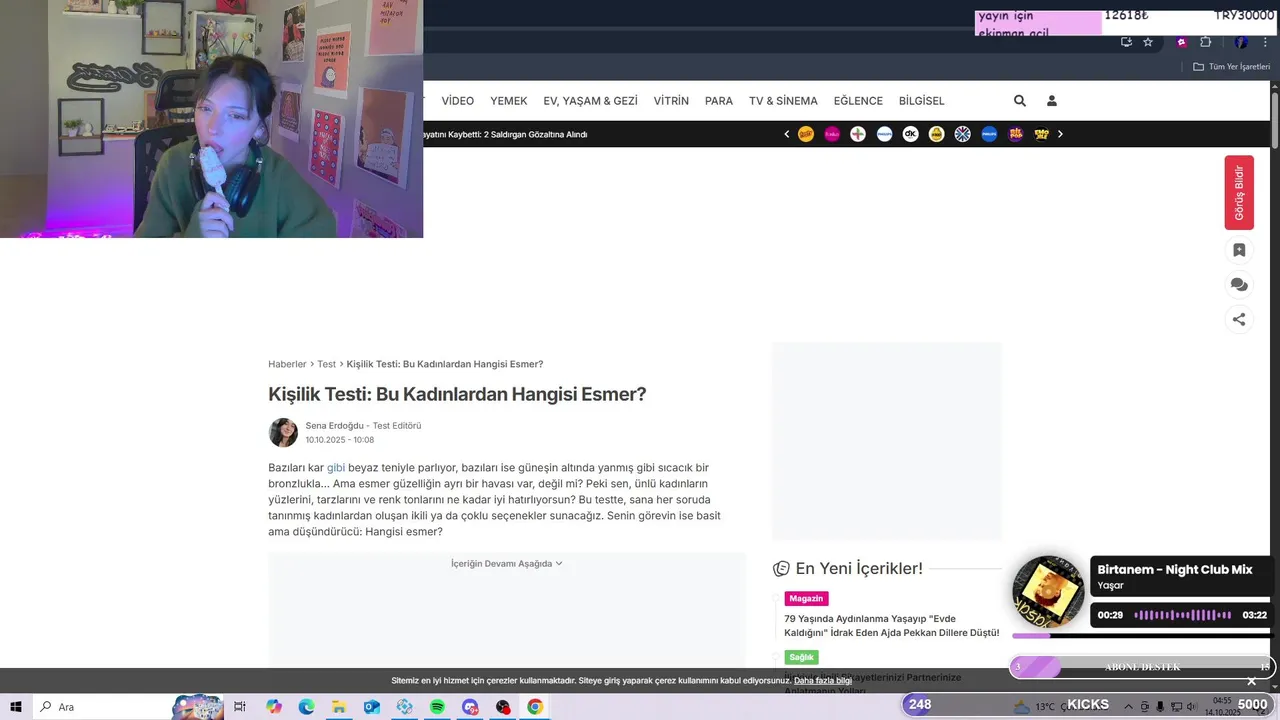
Task: Click the Sağlık category tag
Action: (801, 657)
